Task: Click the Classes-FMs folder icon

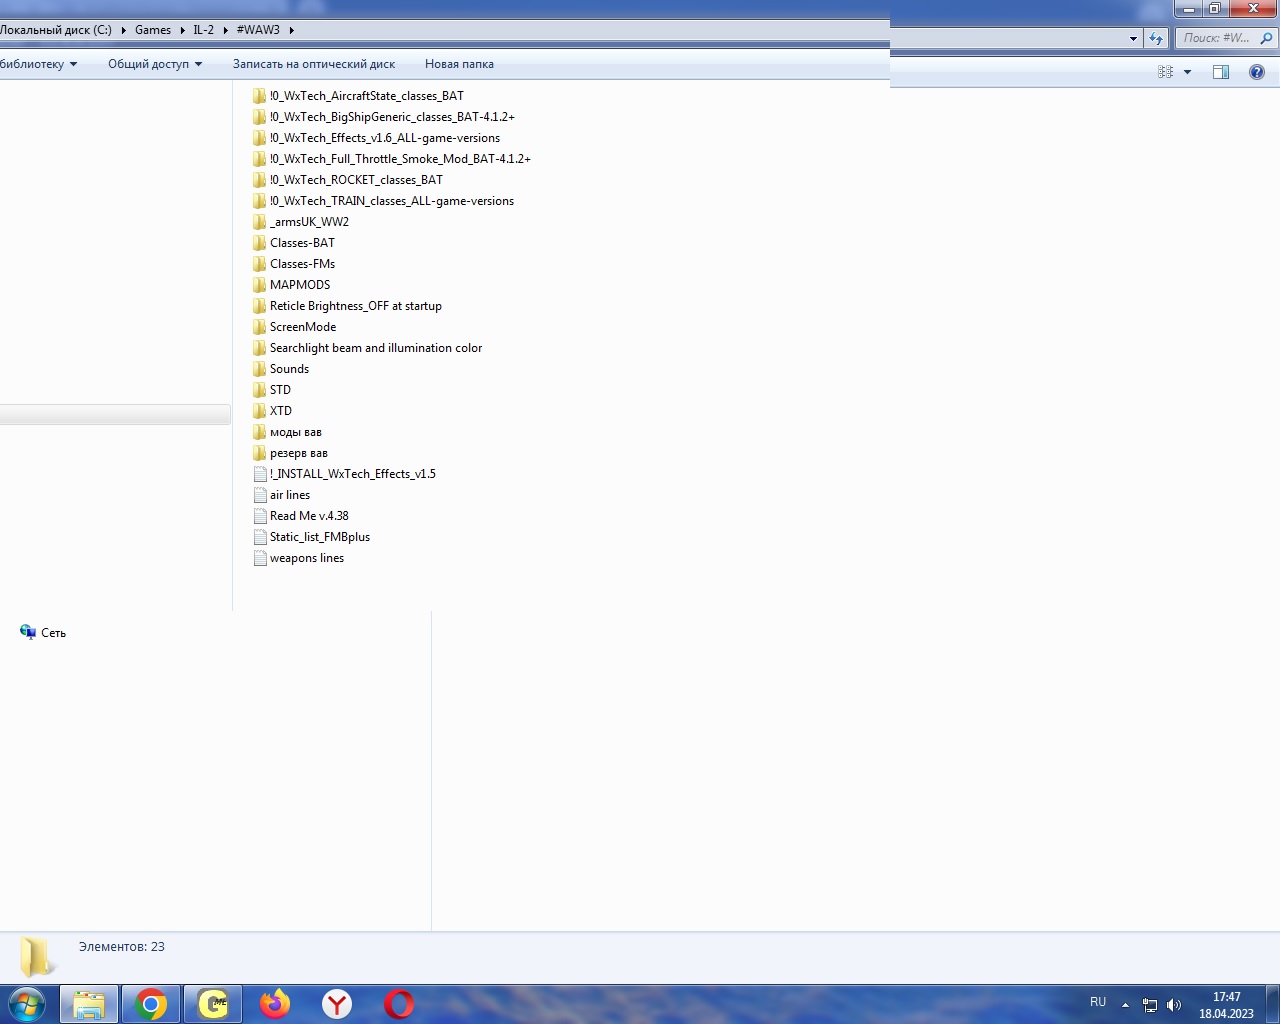Action: (x=260, y=264)
